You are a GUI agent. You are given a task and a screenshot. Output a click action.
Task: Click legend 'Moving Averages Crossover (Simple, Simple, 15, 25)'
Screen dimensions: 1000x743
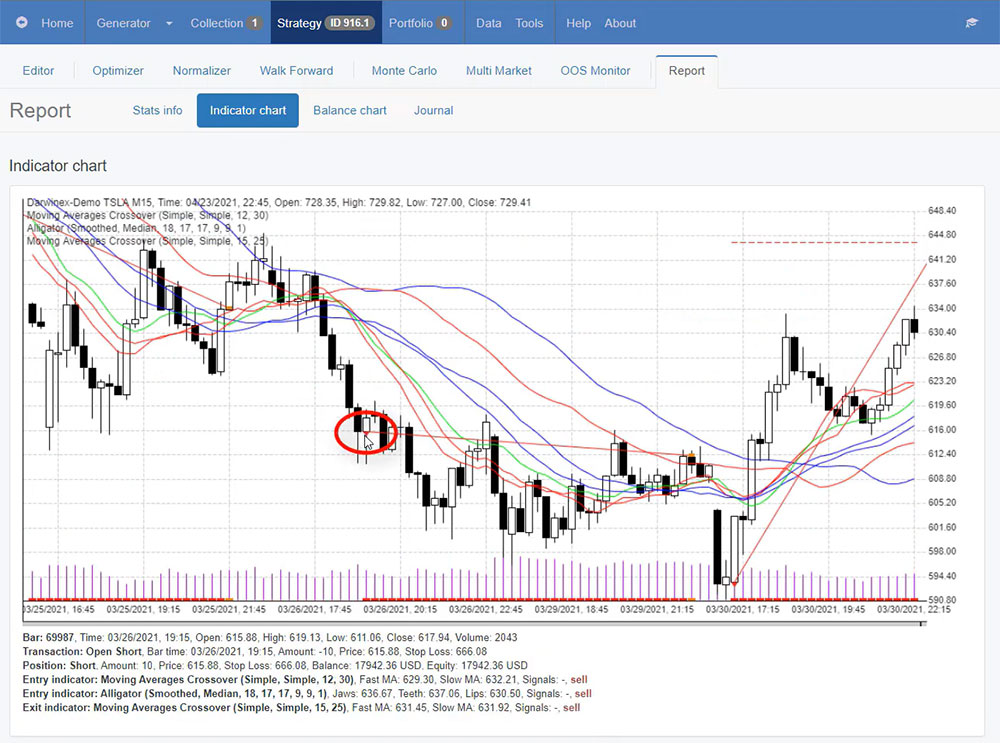coord(147,240)
